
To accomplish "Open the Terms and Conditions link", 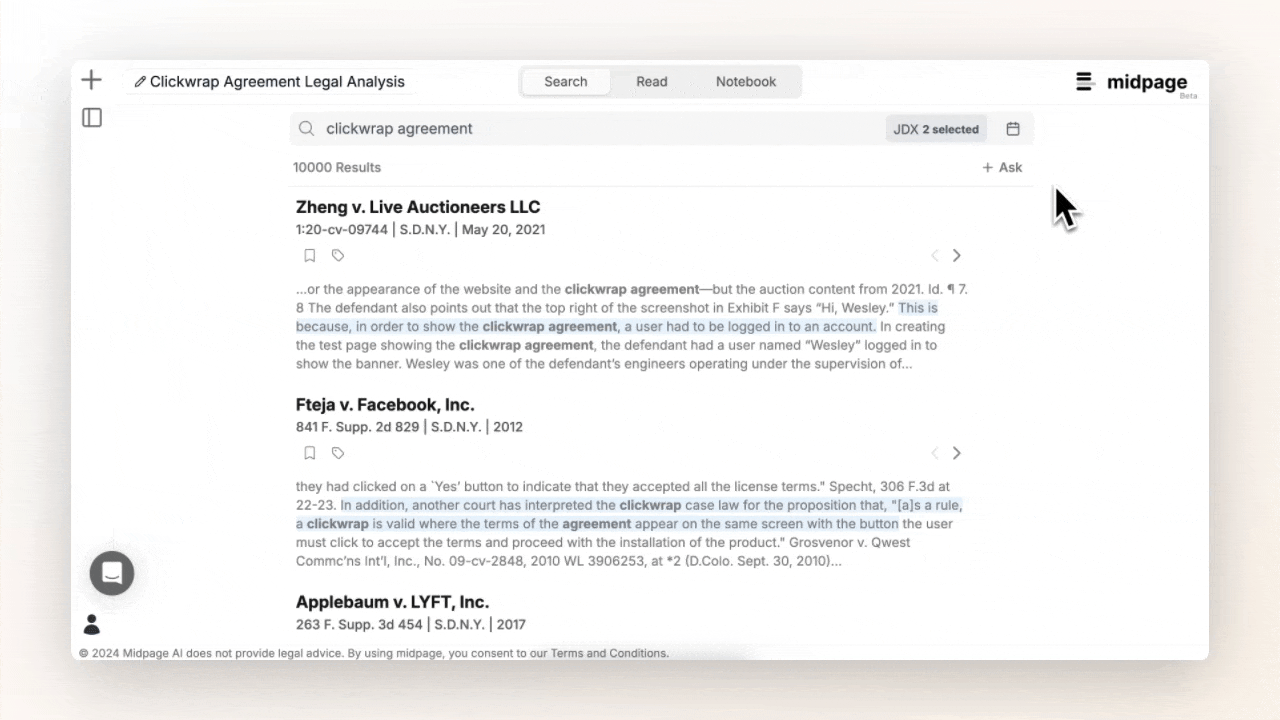I will point(610,653).
